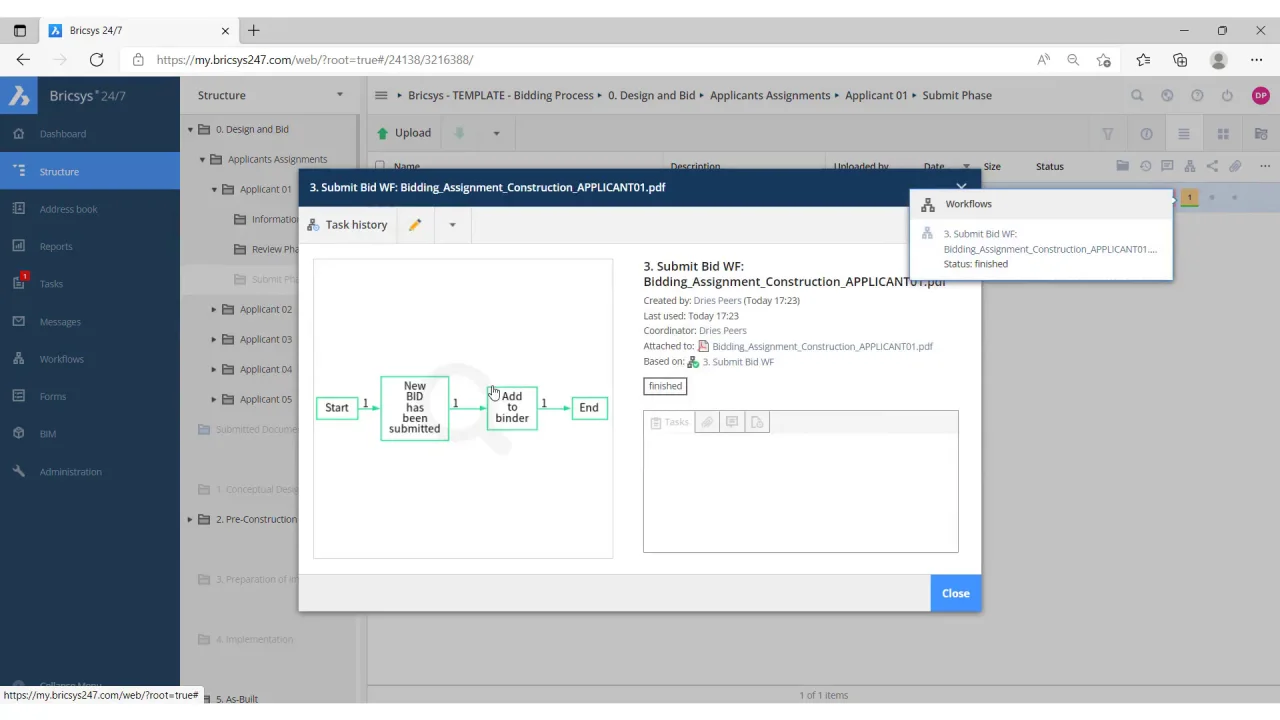Open Address book in the sidebar
This screenshot has height=720, width=1280.
pos(68,209)
